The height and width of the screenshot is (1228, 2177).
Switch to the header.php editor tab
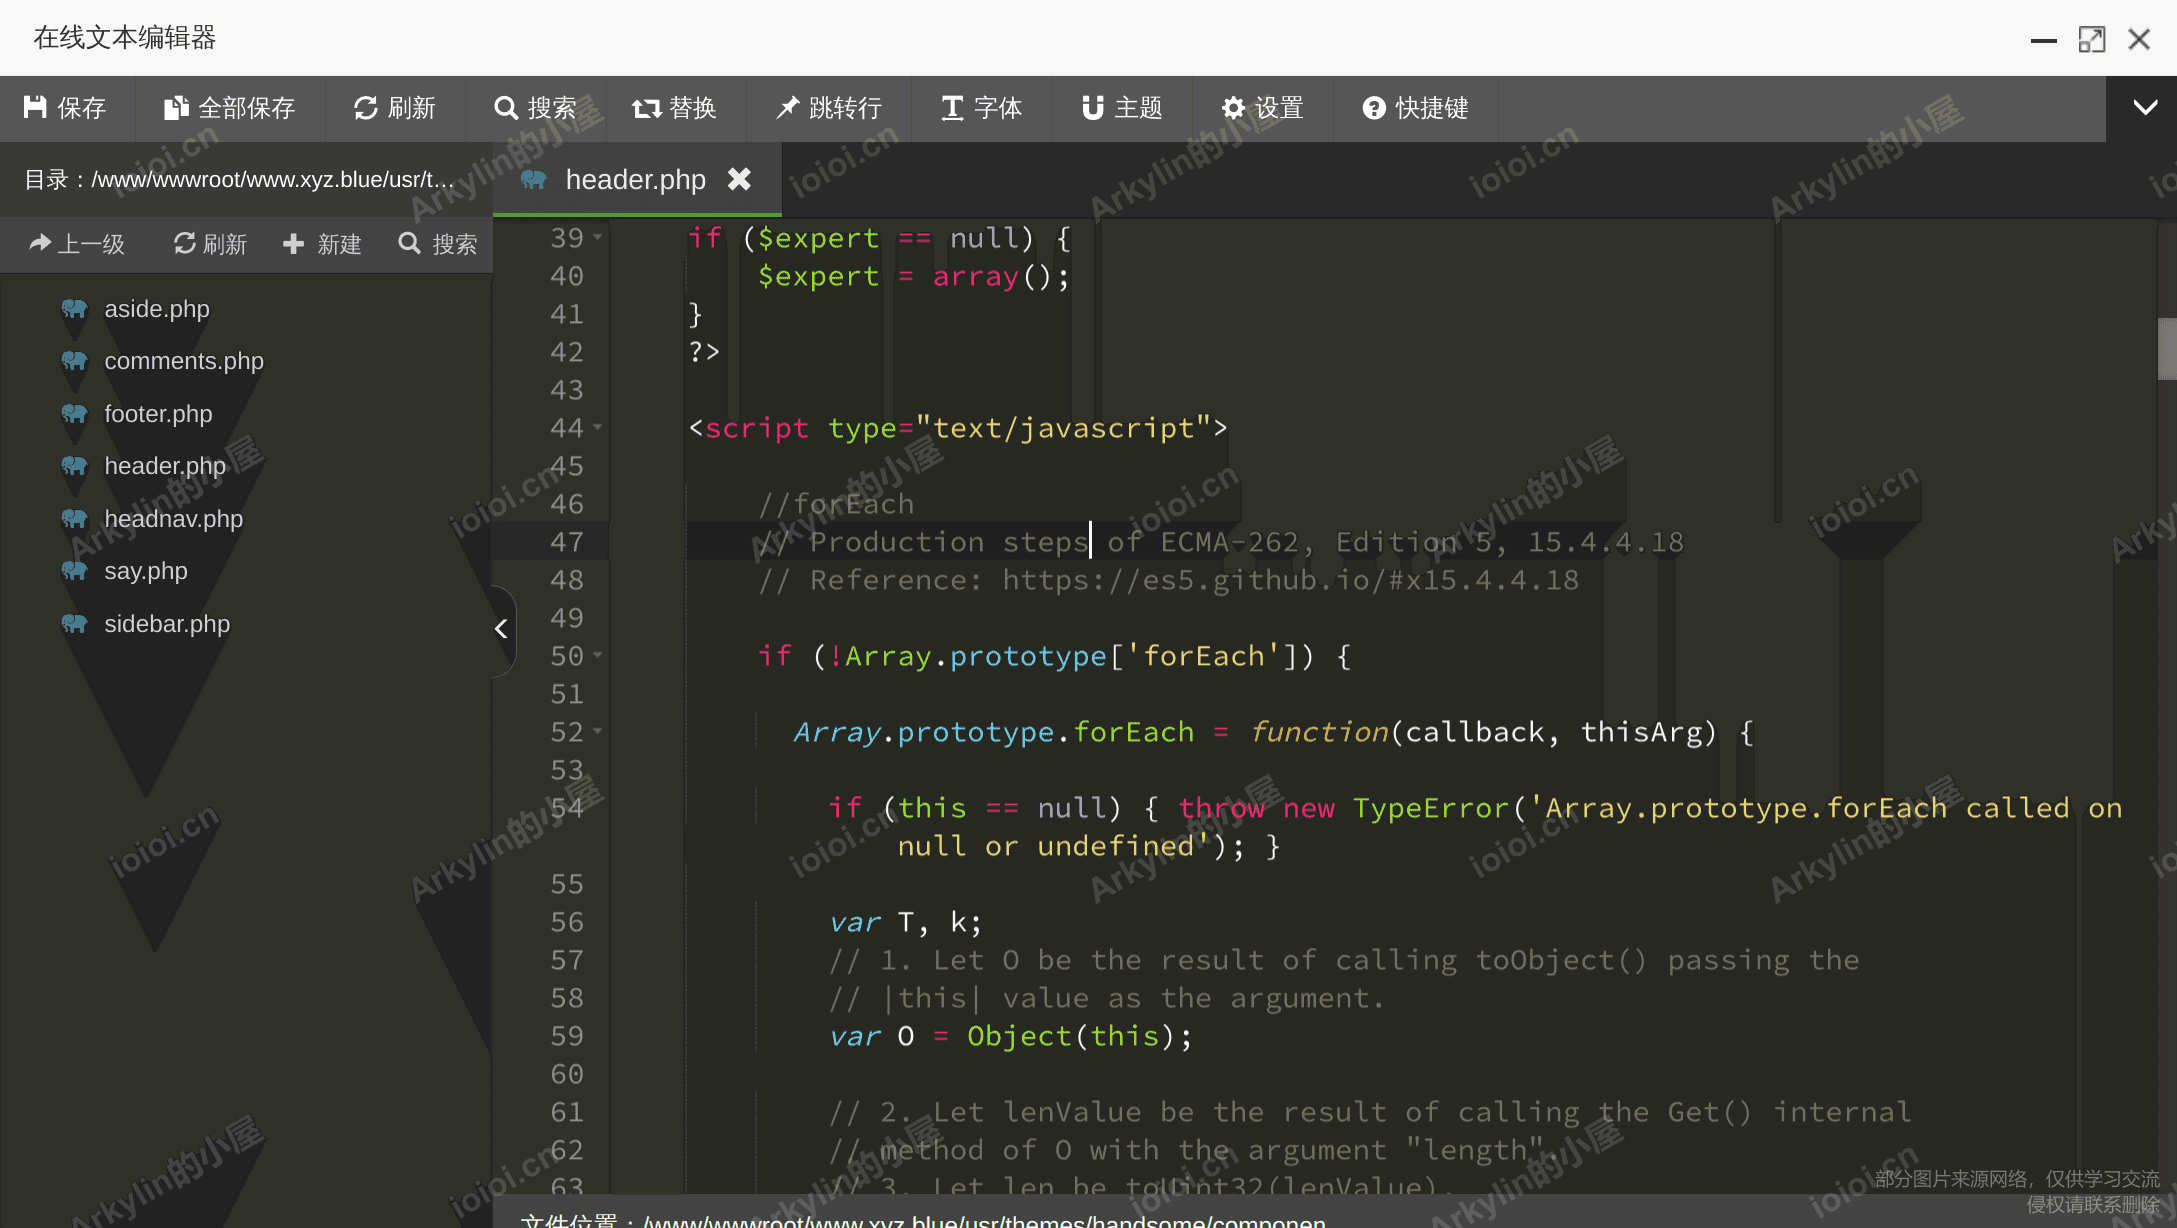pos(636,179)
